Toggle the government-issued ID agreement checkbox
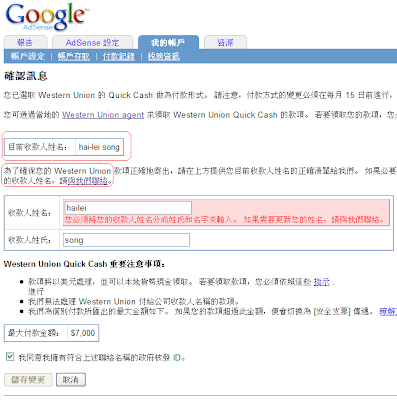Screen dimensions: 397x400 pos(10,357)
